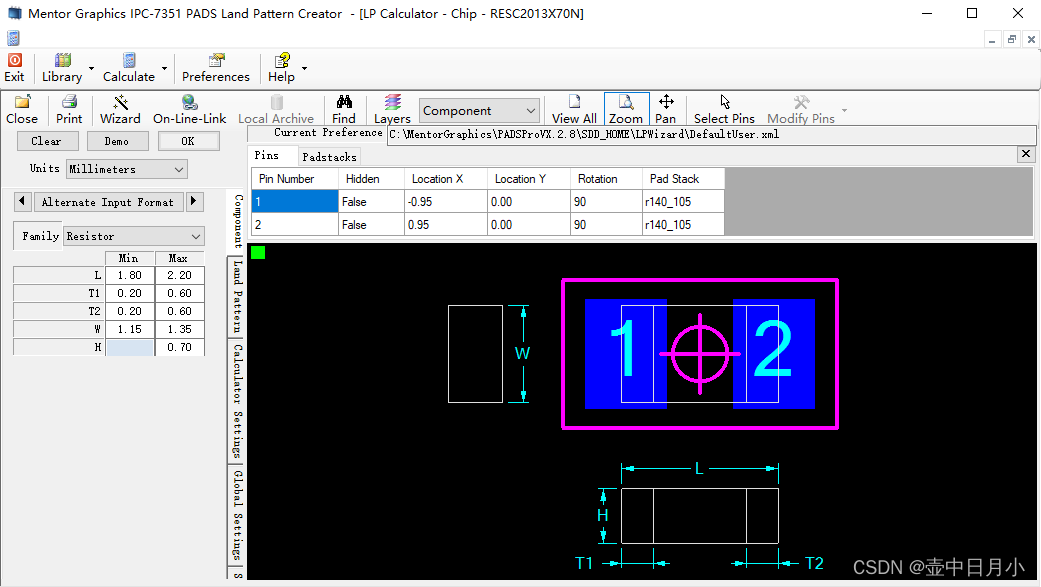Viewport: 1041px width, 587px height.
Task: Click the Alternate Input Format button
Action: [108, 202]
